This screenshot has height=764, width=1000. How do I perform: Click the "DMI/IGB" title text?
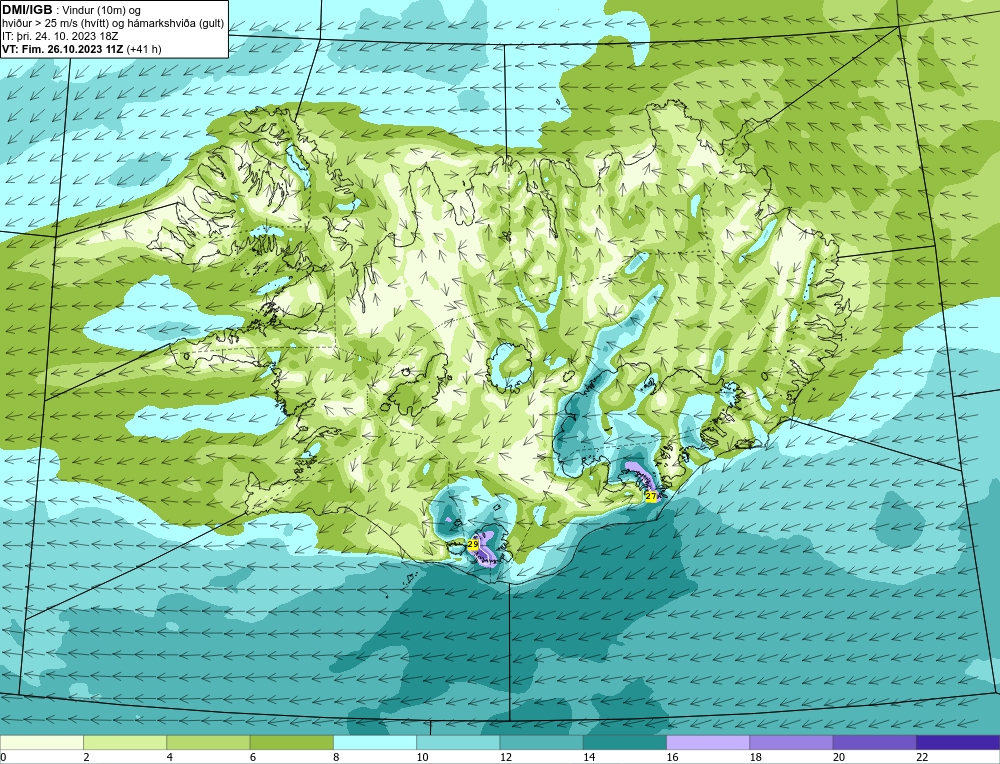(x=27, y=10)
